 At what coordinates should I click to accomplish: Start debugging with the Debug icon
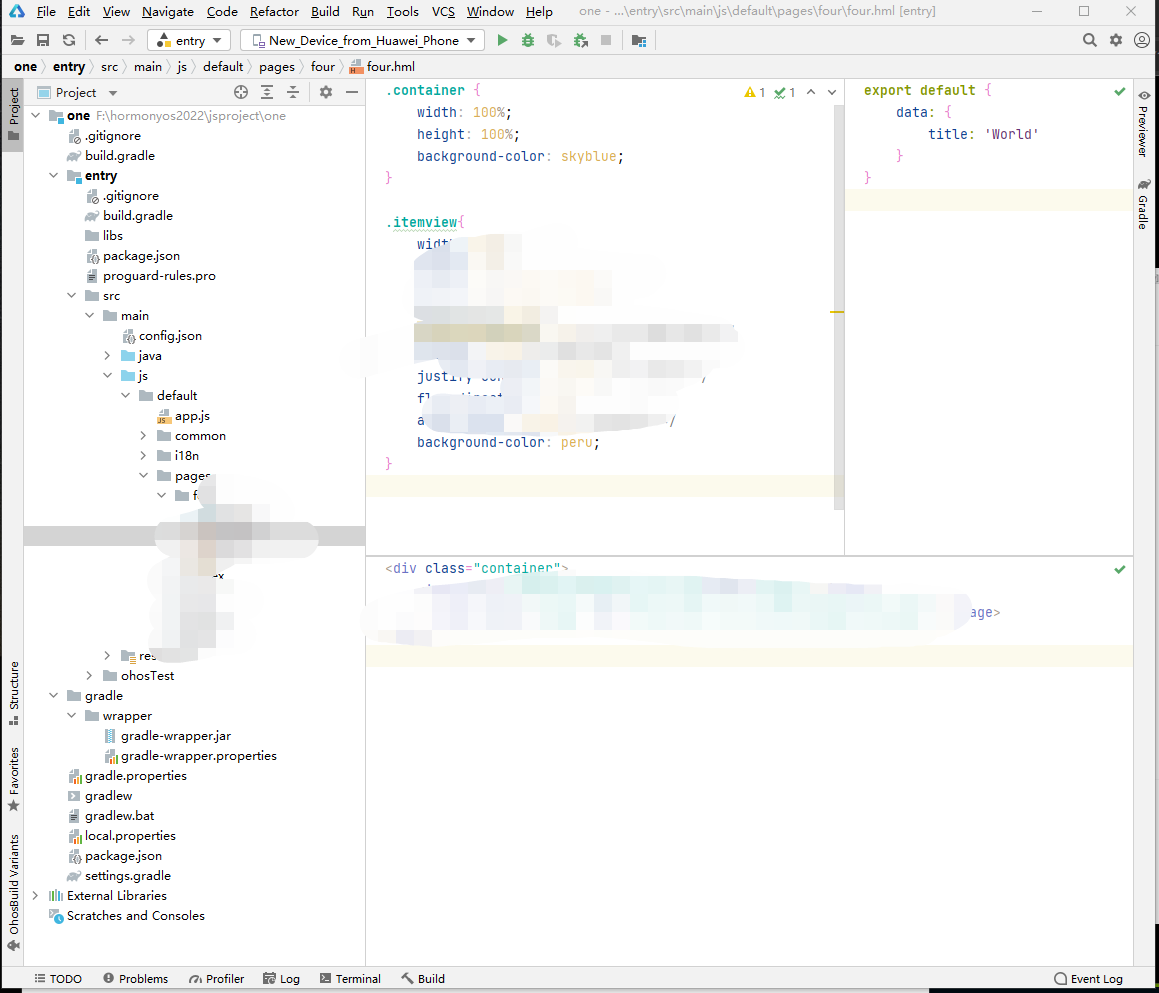[527, 40]
